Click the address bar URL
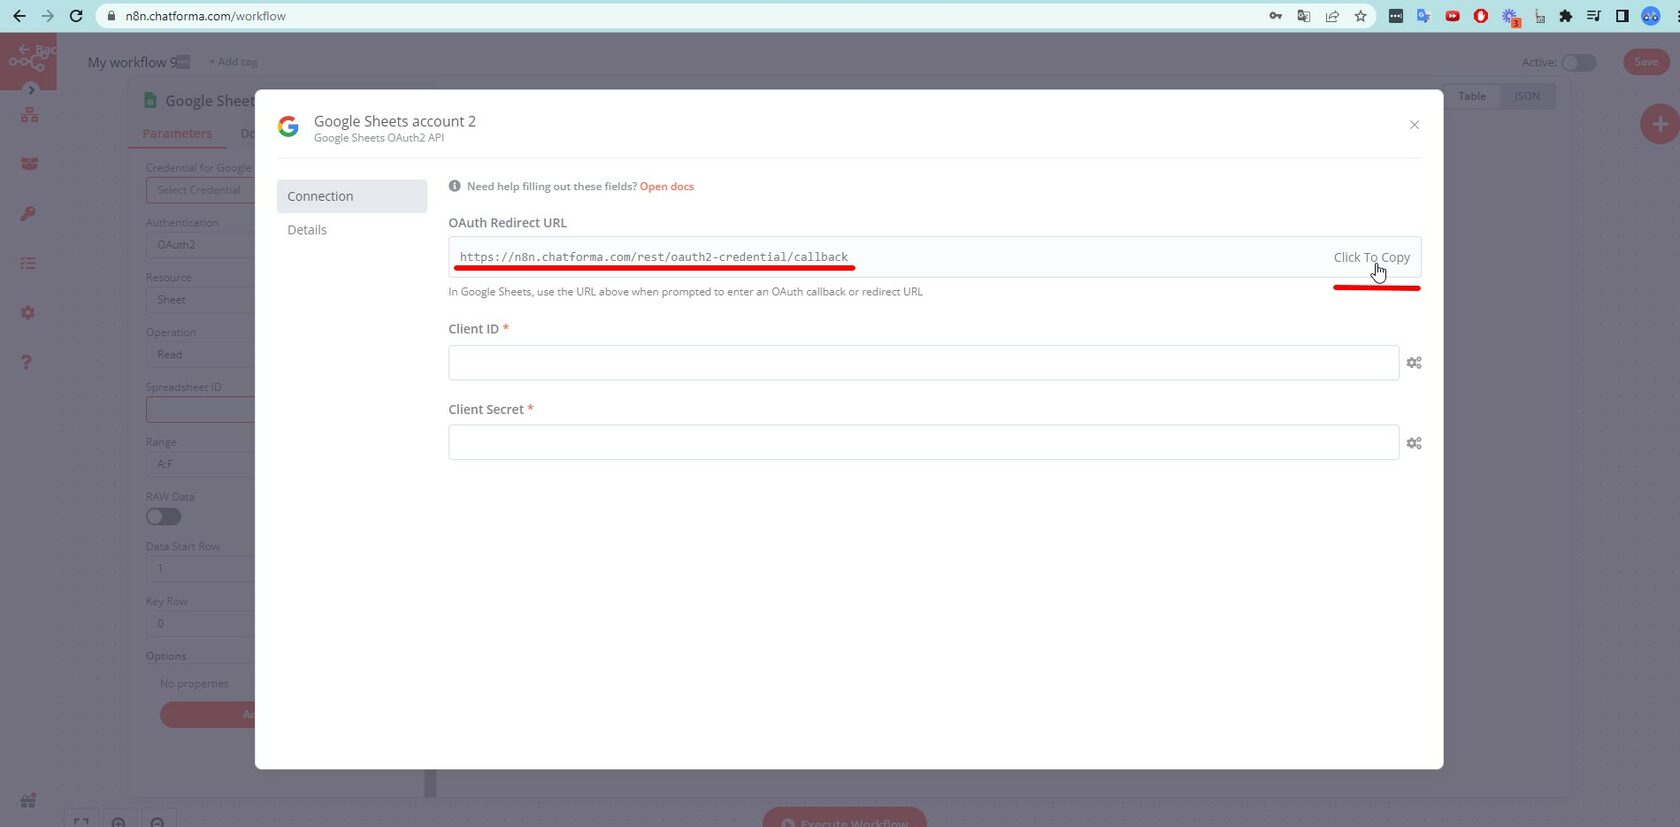The height and width of the screenshot is (827, 1680). (206, 16)
